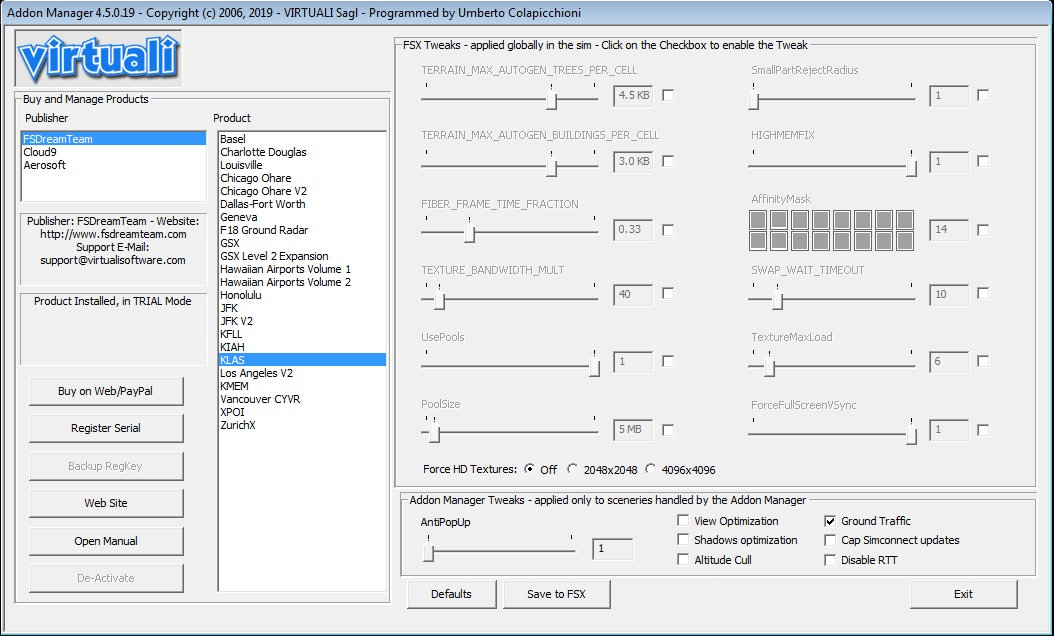
Task: Select 4096x4096 HD textures option
Action: [x=651, y=469]
